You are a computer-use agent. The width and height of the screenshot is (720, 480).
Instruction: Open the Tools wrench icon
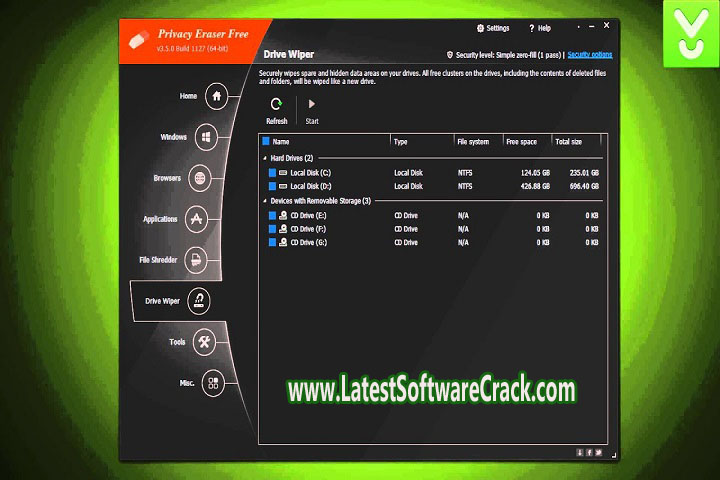pos(204,342)
